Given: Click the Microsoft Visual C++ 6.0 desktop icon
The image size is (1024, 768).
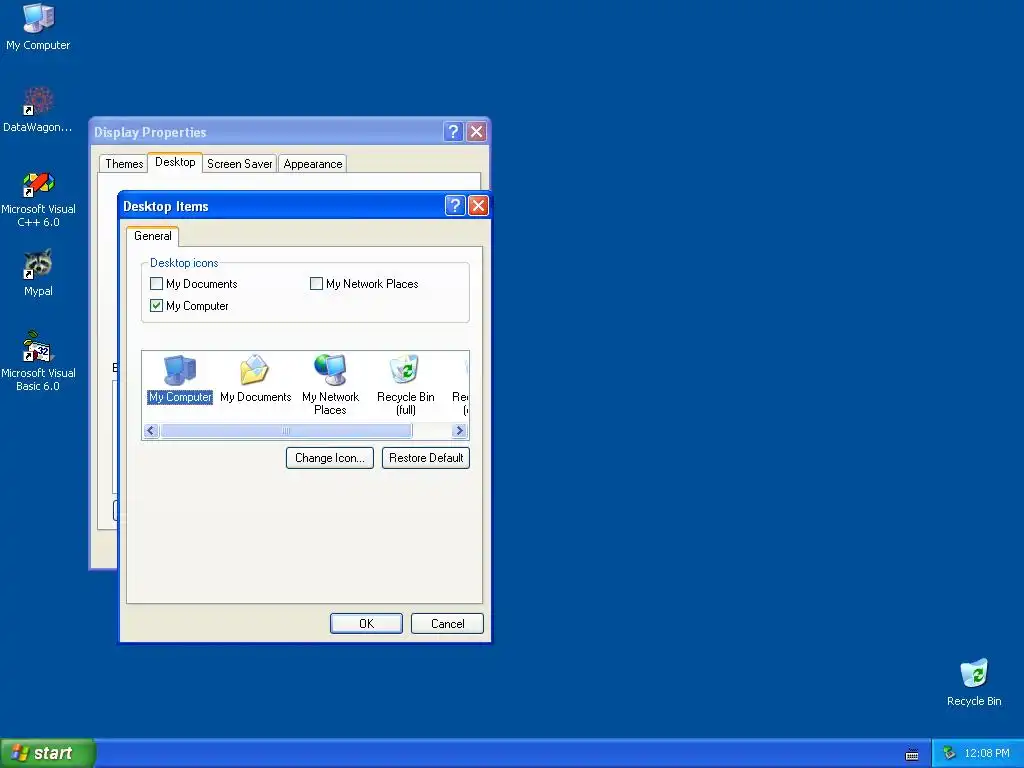Looking at the screenshot, I should (x=38, y=199).
